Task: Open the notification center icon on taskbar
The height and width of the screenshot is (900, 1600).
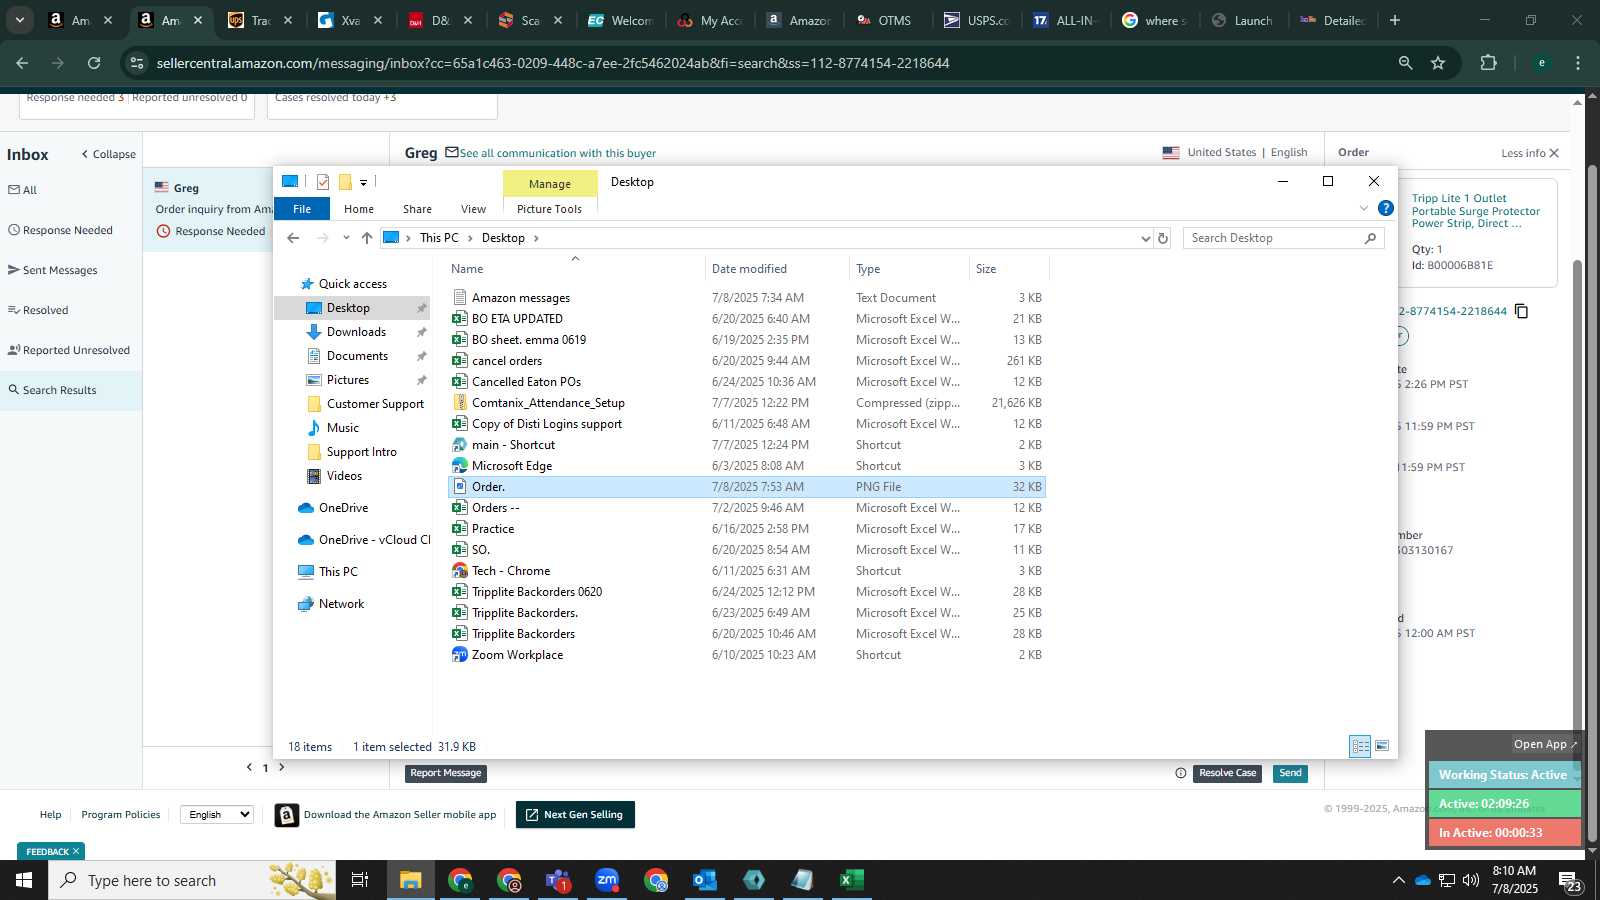Action: coord(1570,881)
